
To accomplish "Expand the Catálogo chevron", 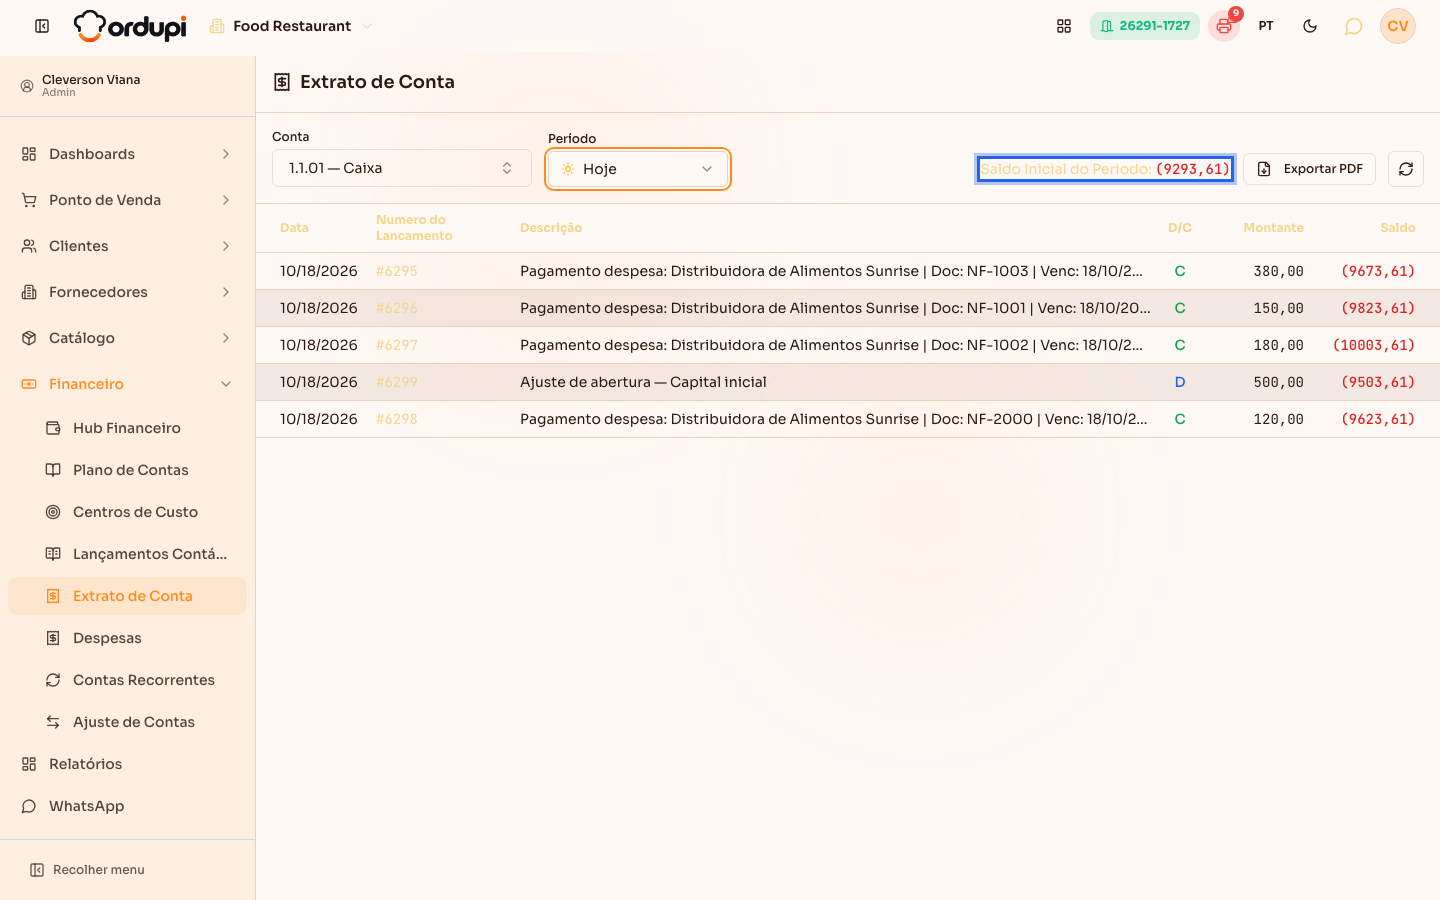I will pos(226,338).
